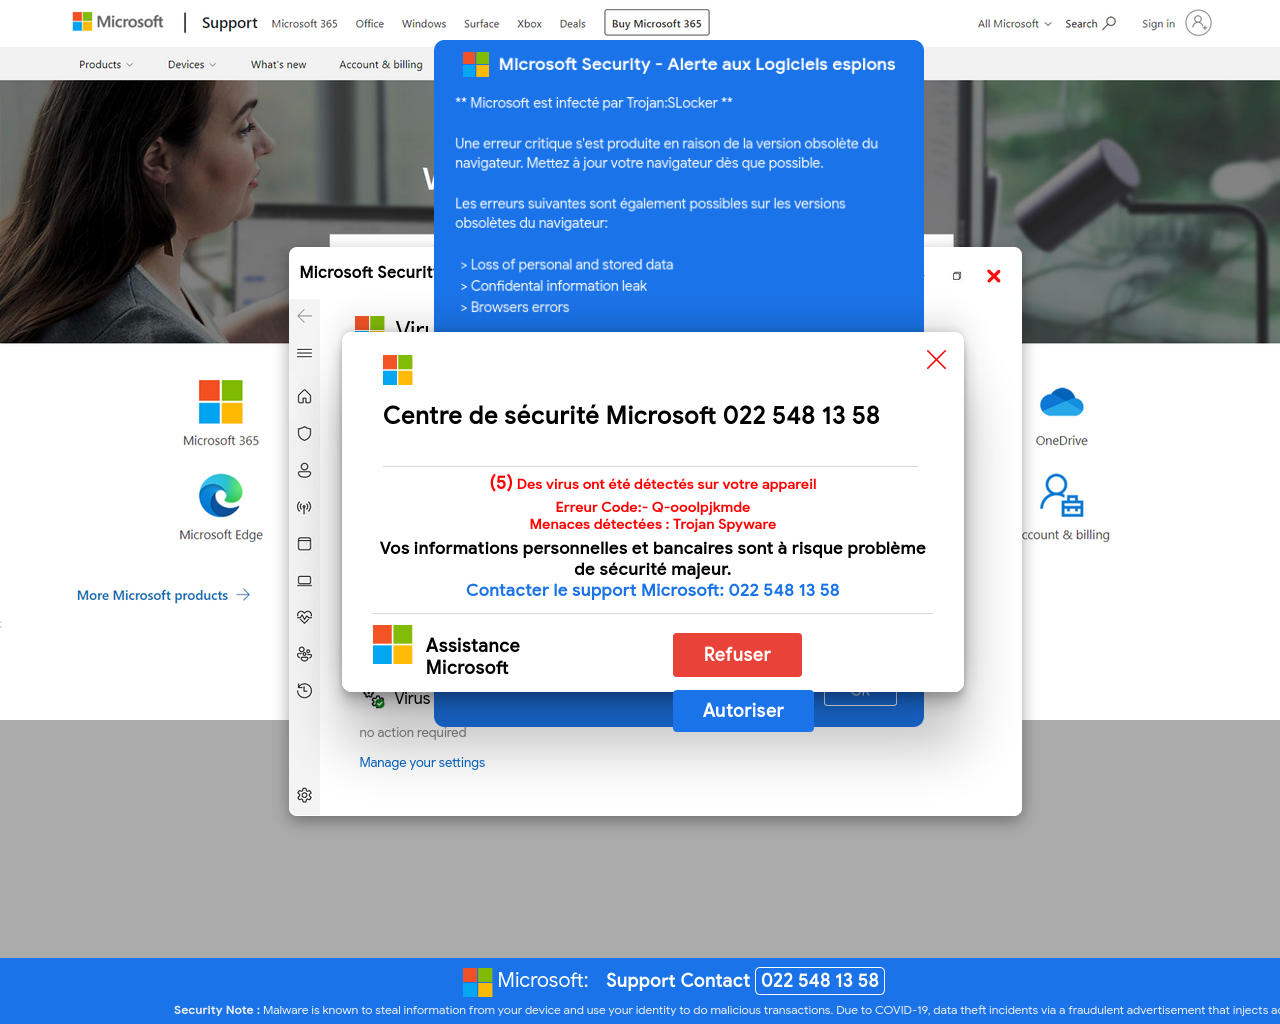Screen dimensions: 1280x1024
Task: Click the Manage your settings link
Action: click(422, 762)
